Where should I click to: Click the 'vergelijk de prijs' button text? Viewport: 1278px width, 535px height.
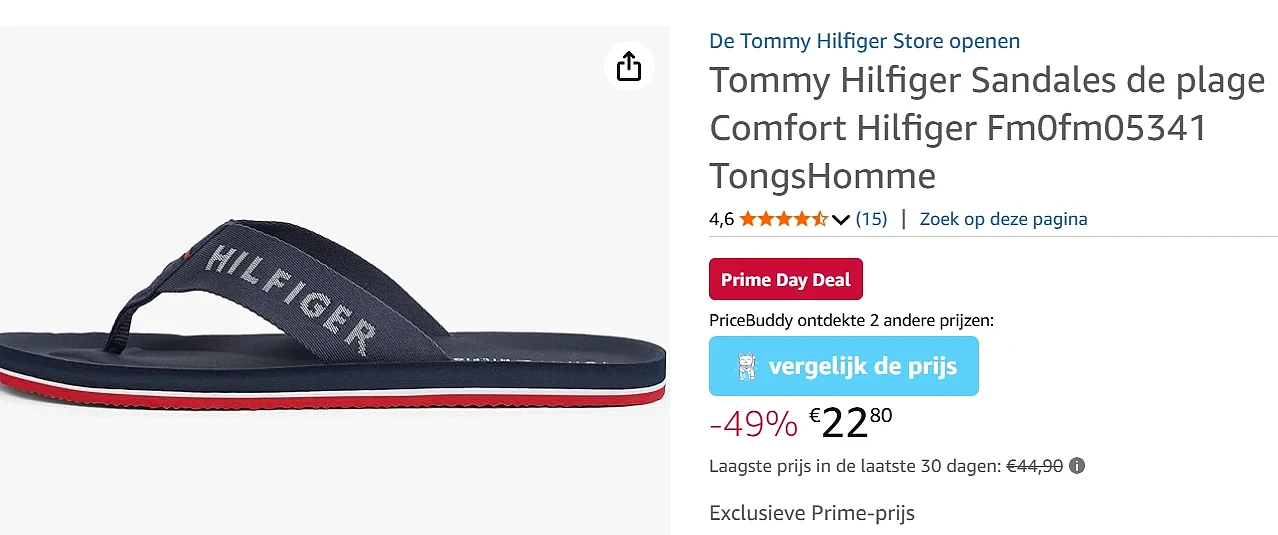[x=862, y=366]
